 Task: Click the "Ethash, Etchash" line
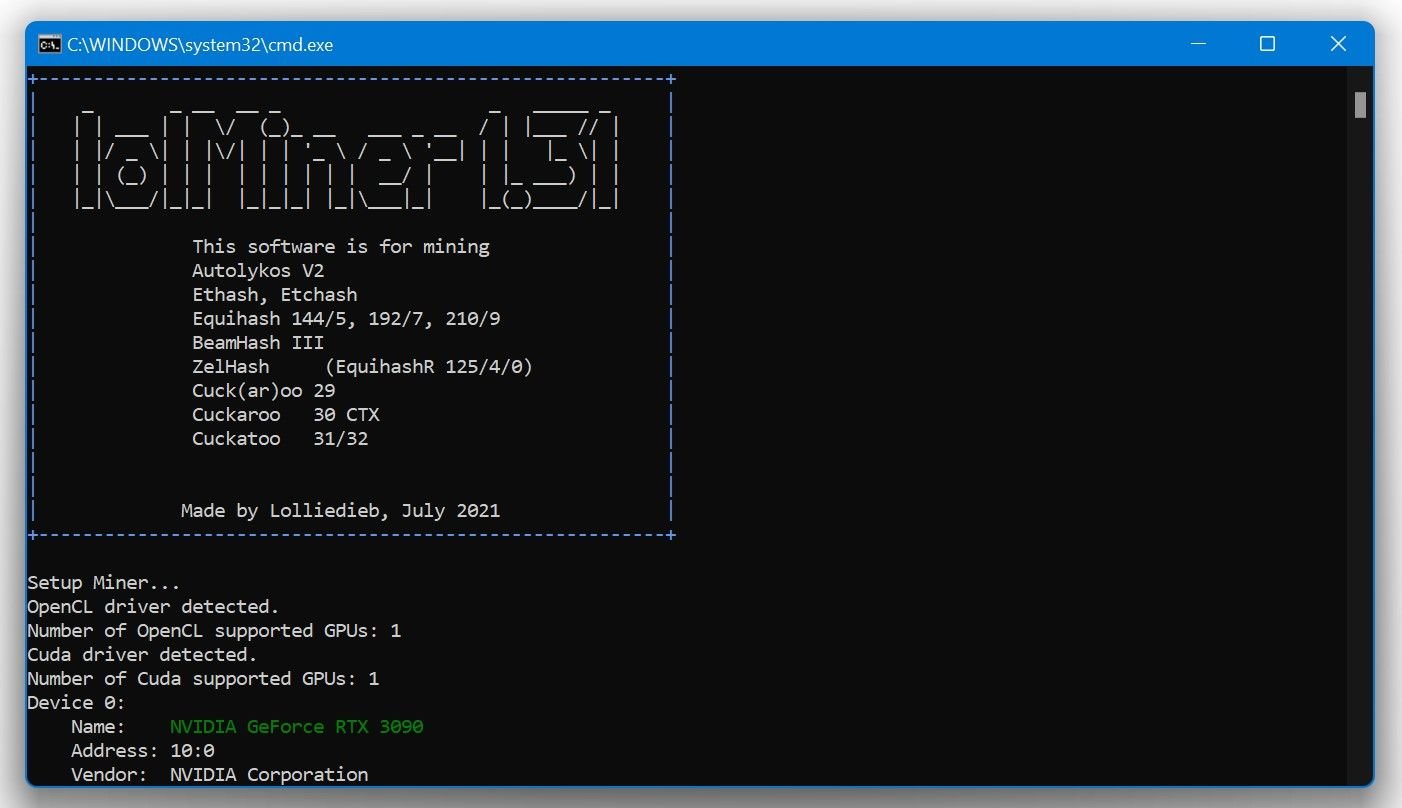pyautogui.click(x=274, y=294)
